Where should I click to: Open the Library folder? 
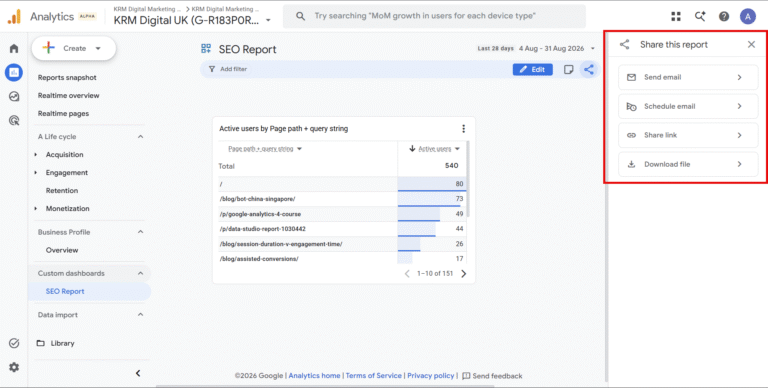click(55, 343)
